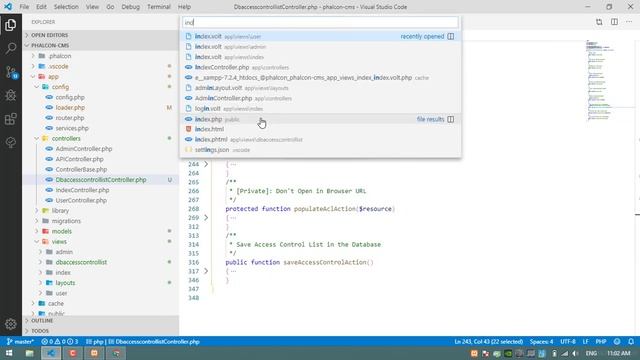640x360 pixels.
Task: Unfold code at line 317
Action: coord(206,271)
